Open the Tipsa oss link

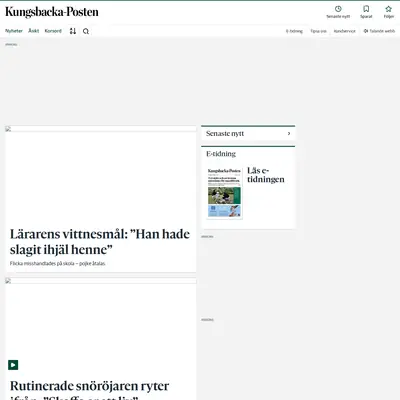click(x=318, y=31)
